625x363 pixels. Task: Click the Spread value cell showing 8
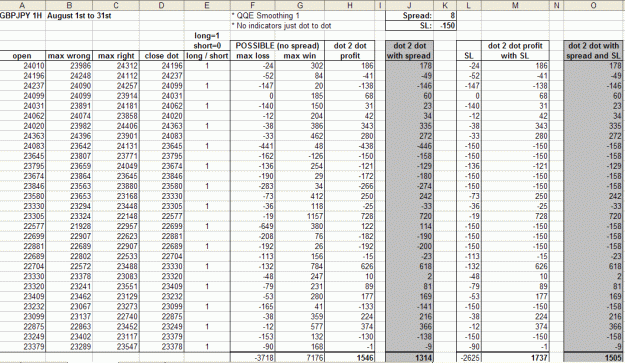pyautogui.click(x=445, y=16)
